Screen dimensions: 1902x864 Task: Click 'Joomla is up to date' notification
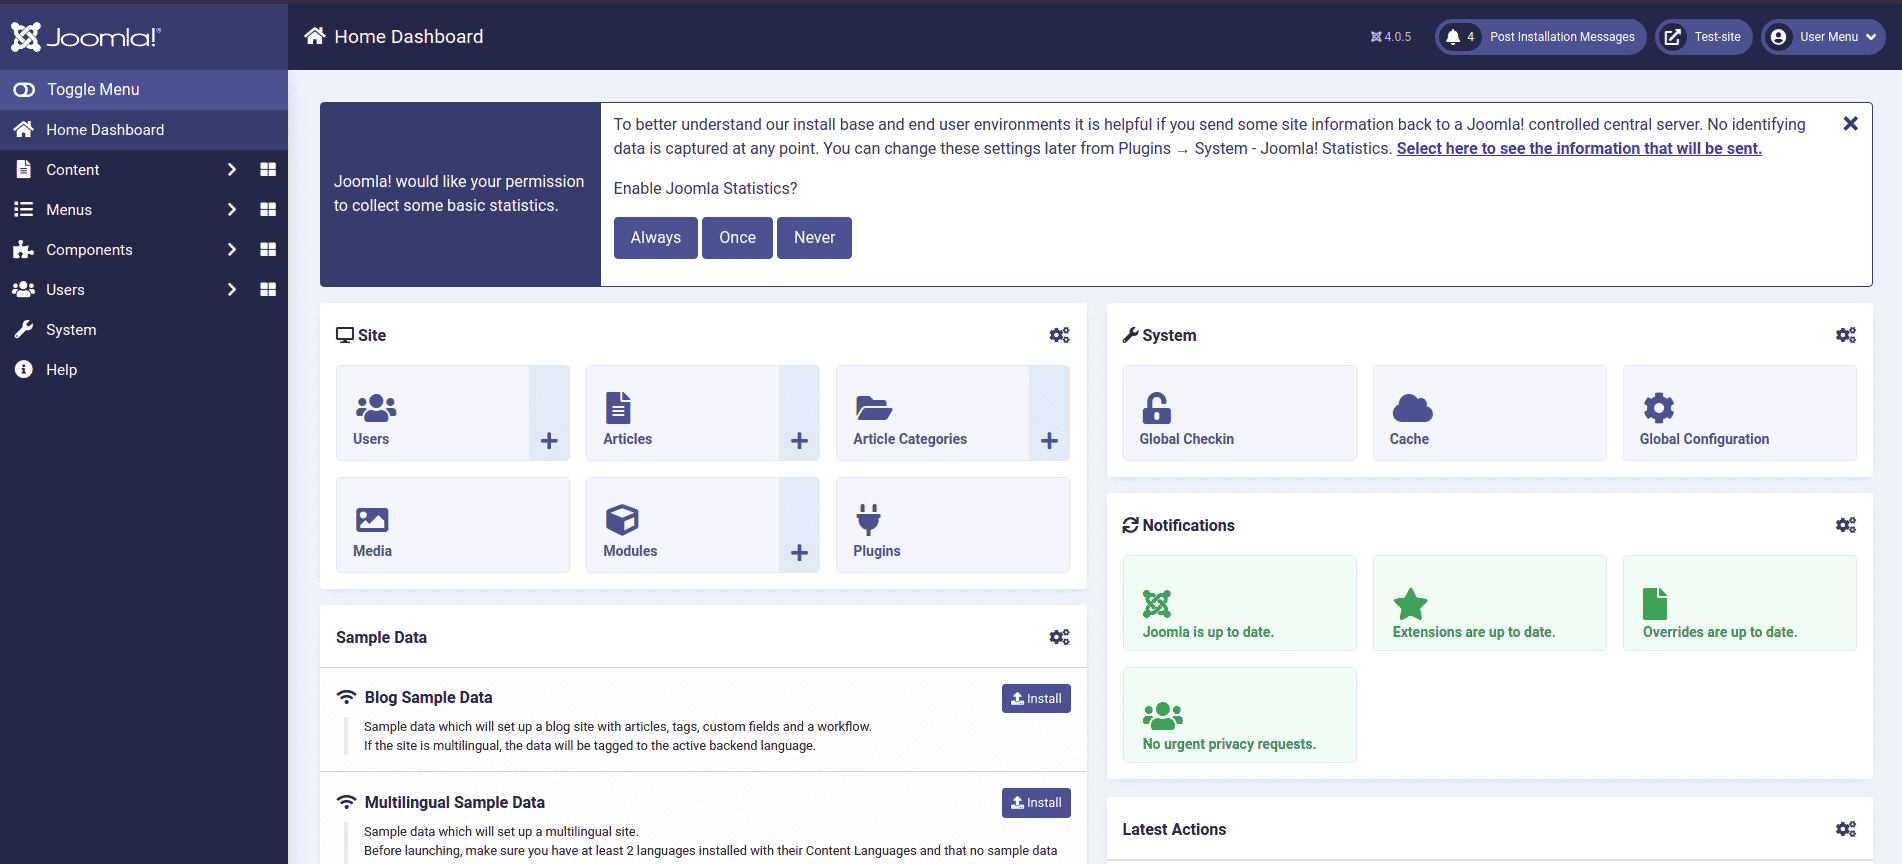click(1240, 603)
